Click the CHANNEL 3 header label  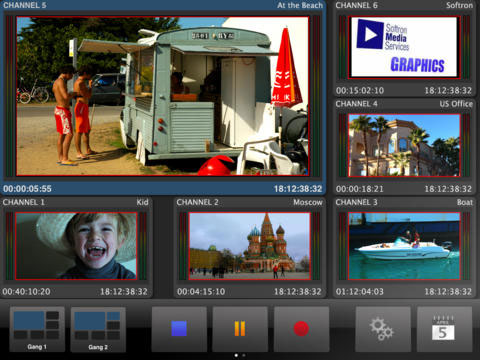click(357, 202)
